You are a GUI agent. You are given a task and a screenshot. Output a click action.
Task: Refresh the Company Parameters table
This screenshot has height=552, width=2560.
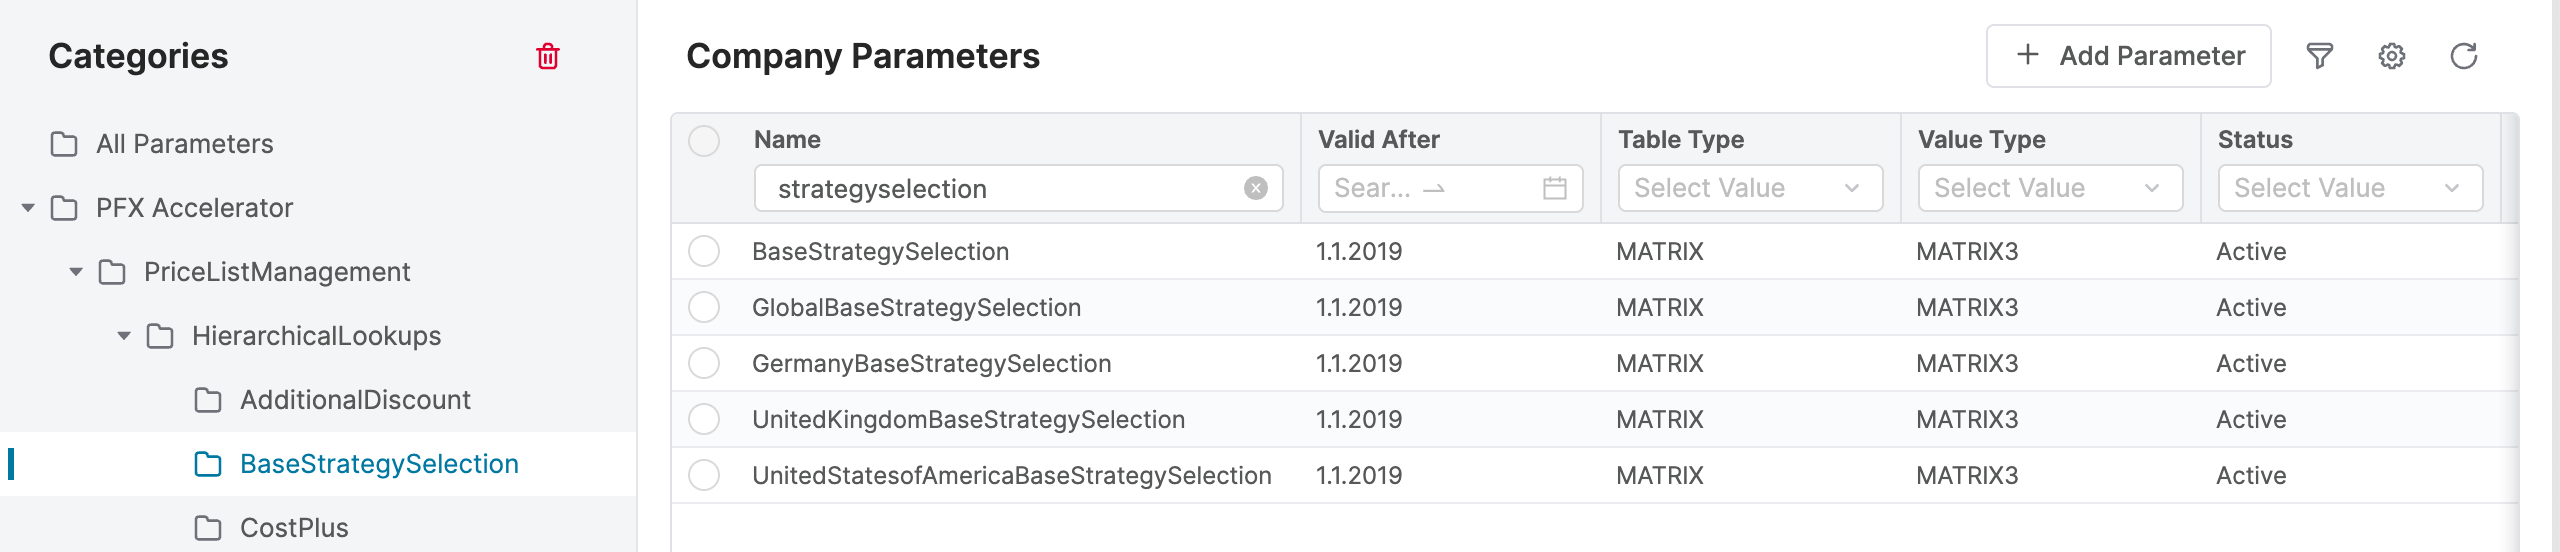pos(2463,56)
